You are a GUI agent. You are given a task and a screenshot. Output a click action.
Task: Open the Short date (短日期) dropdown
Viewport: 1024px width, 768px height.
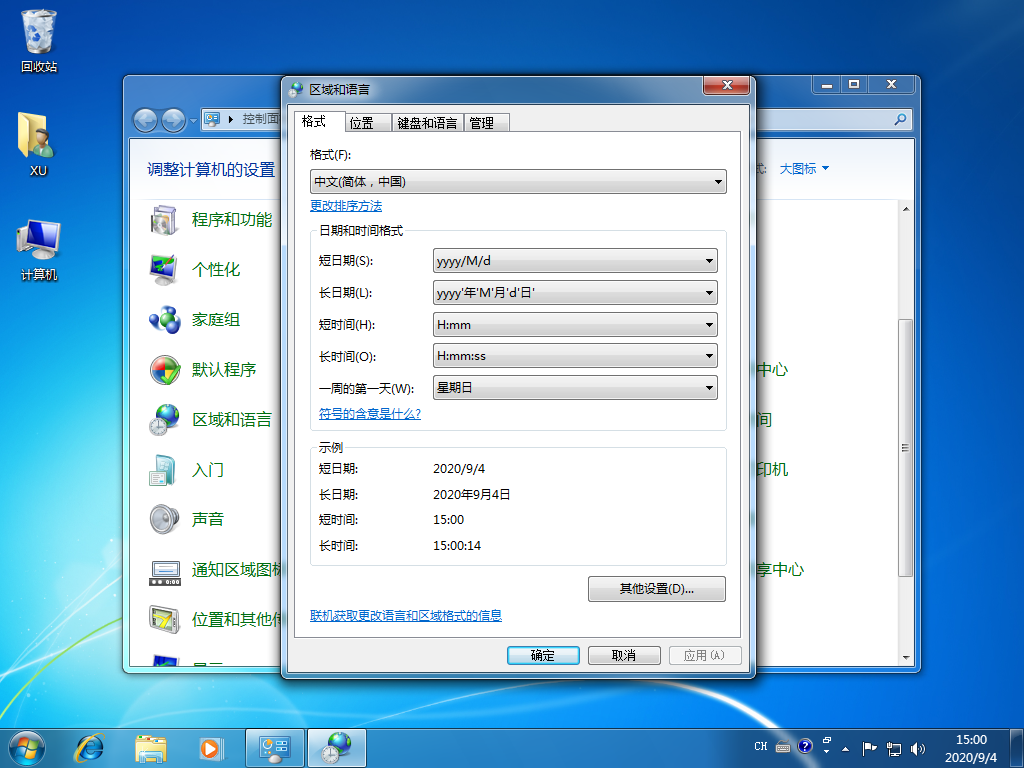(575, 261)
